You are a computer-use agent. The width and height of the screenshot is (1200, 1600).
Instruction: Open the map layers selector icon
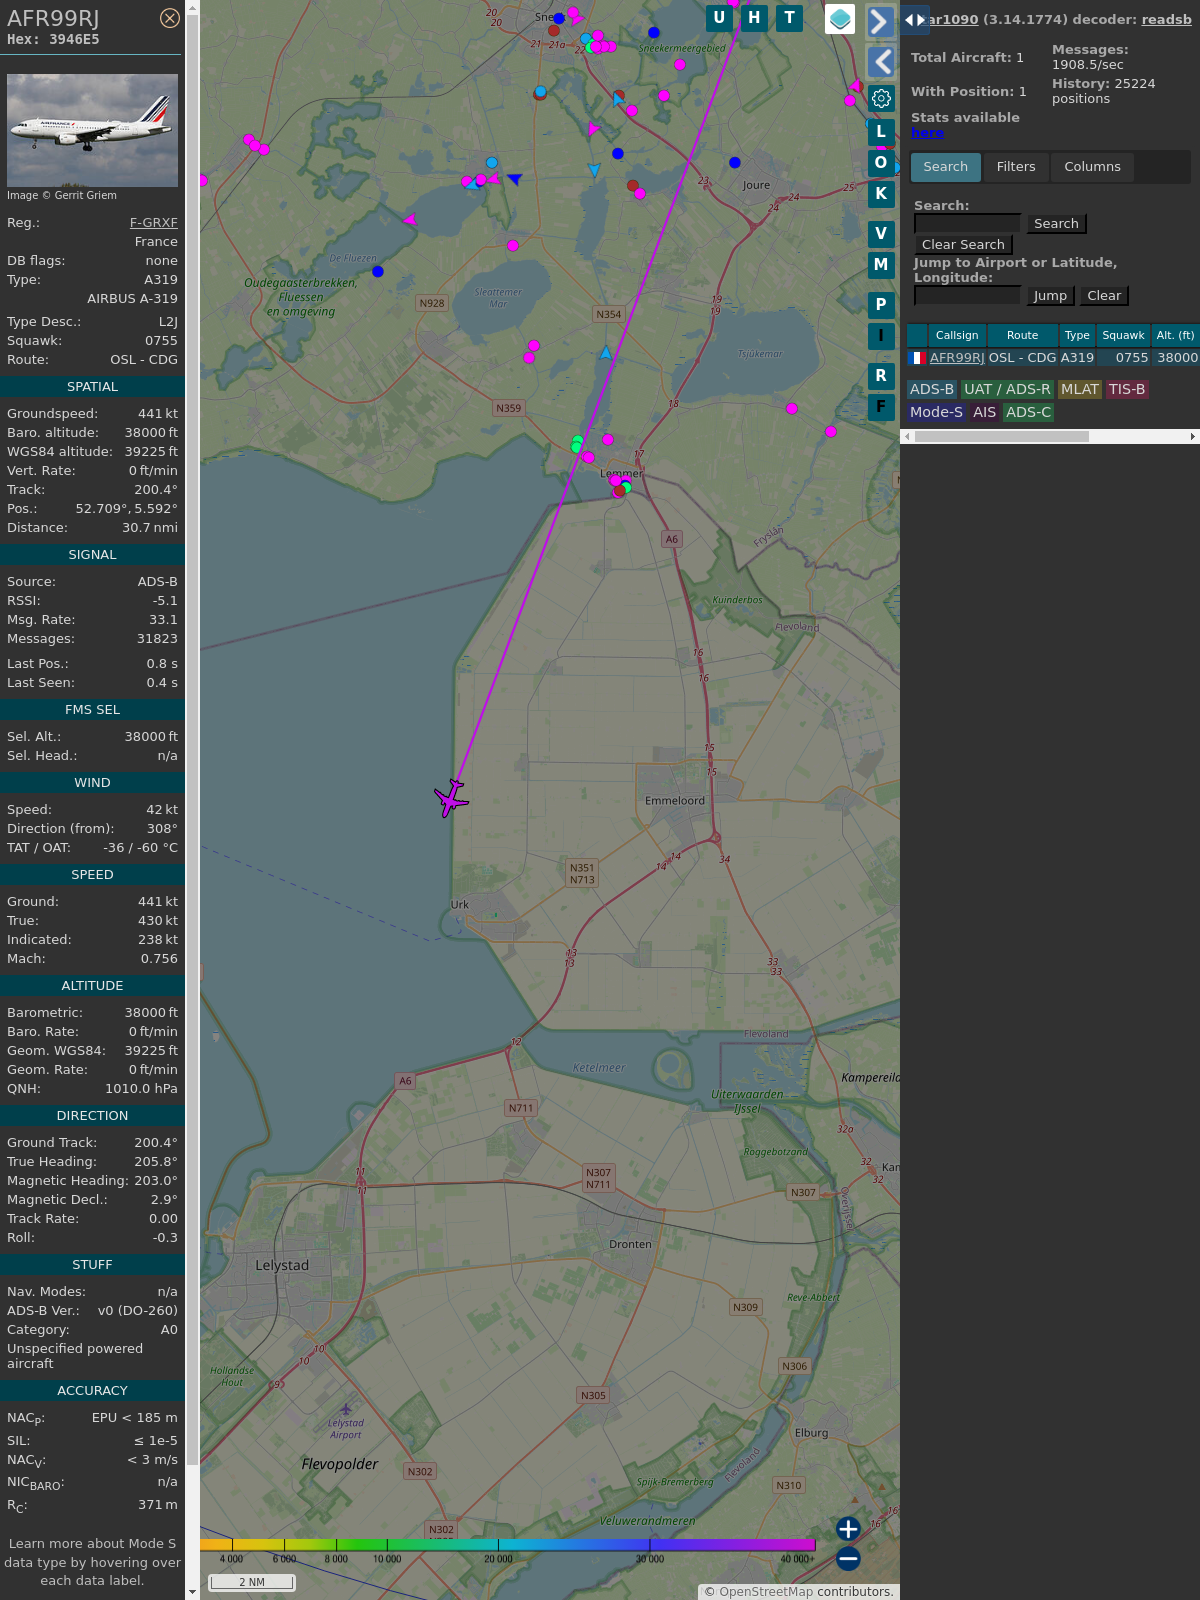coord(840,19)
